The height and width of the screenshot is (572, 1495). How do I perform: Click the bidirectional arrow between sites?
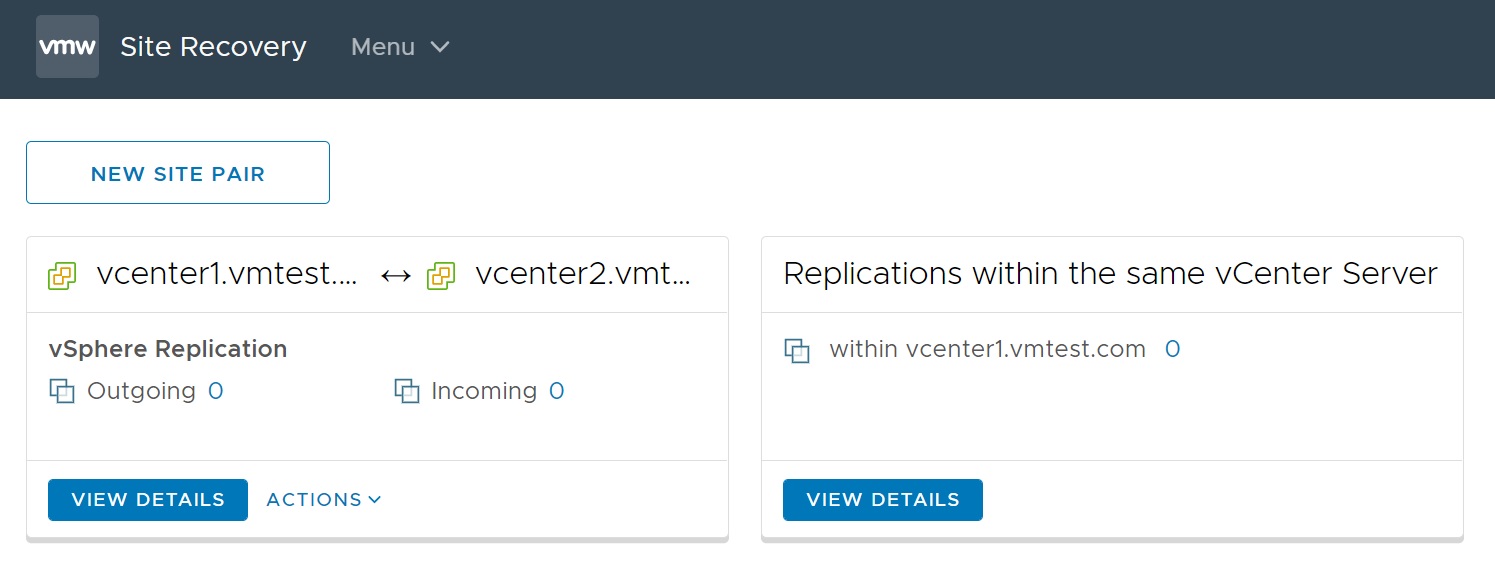[396, 276]
